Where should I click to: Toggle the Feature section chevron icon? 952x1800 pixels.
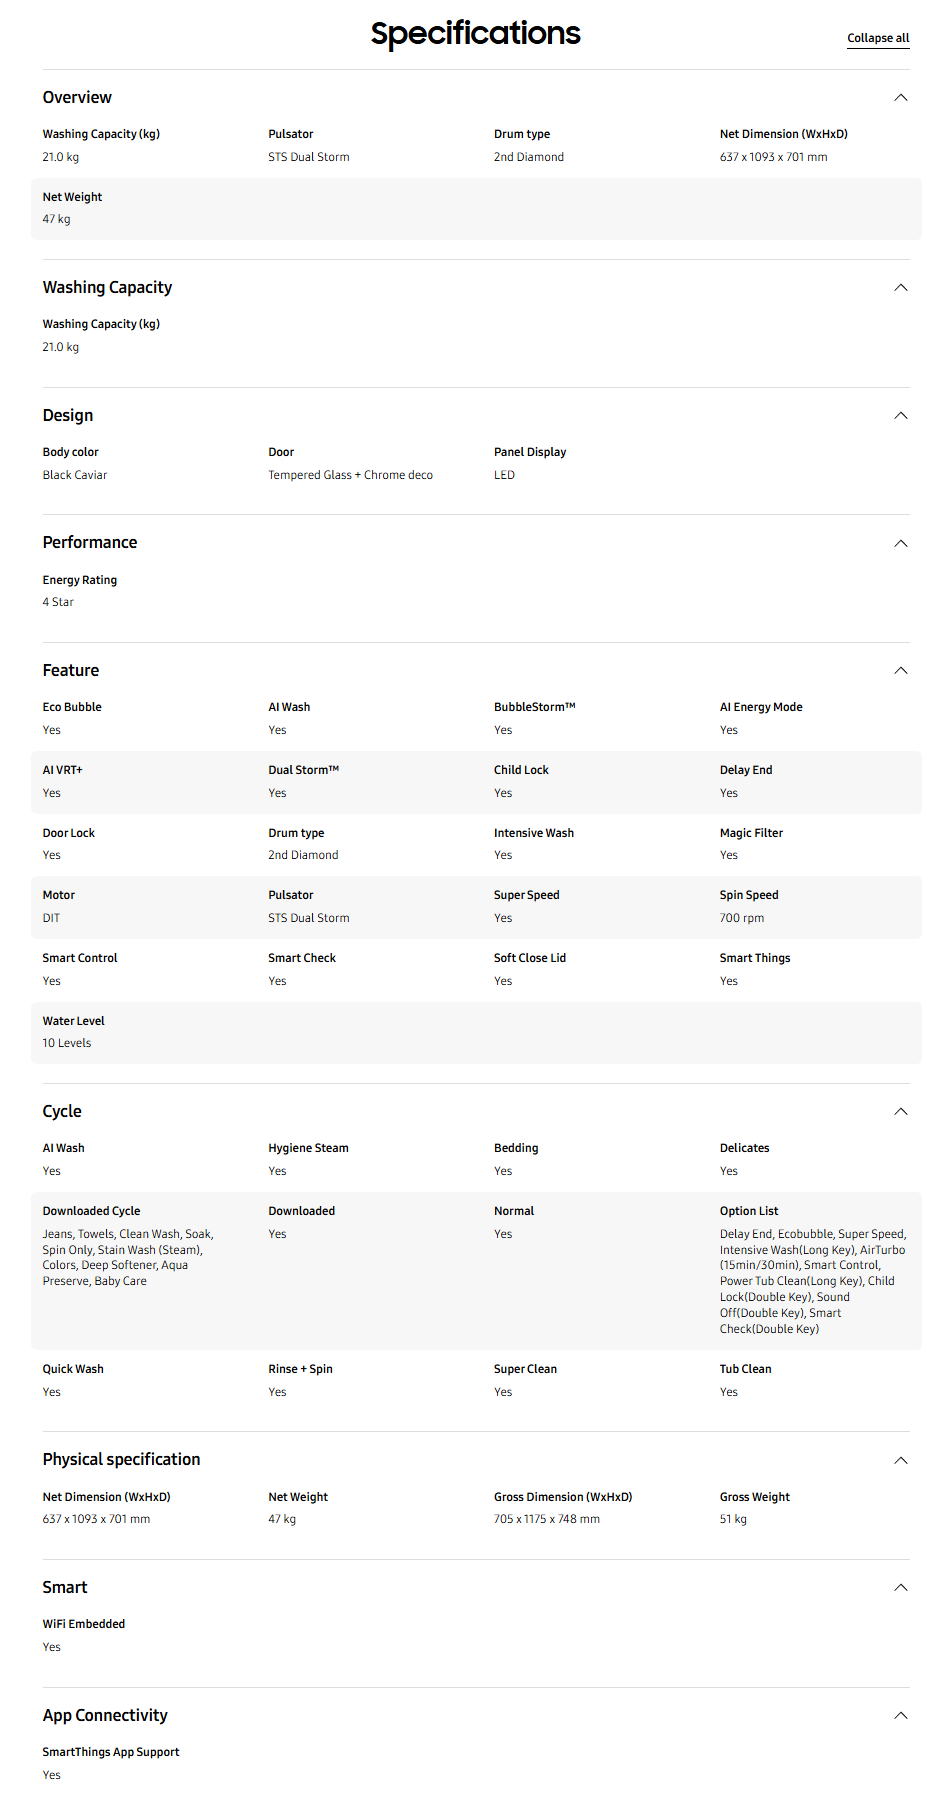click(x=901, y=670)
